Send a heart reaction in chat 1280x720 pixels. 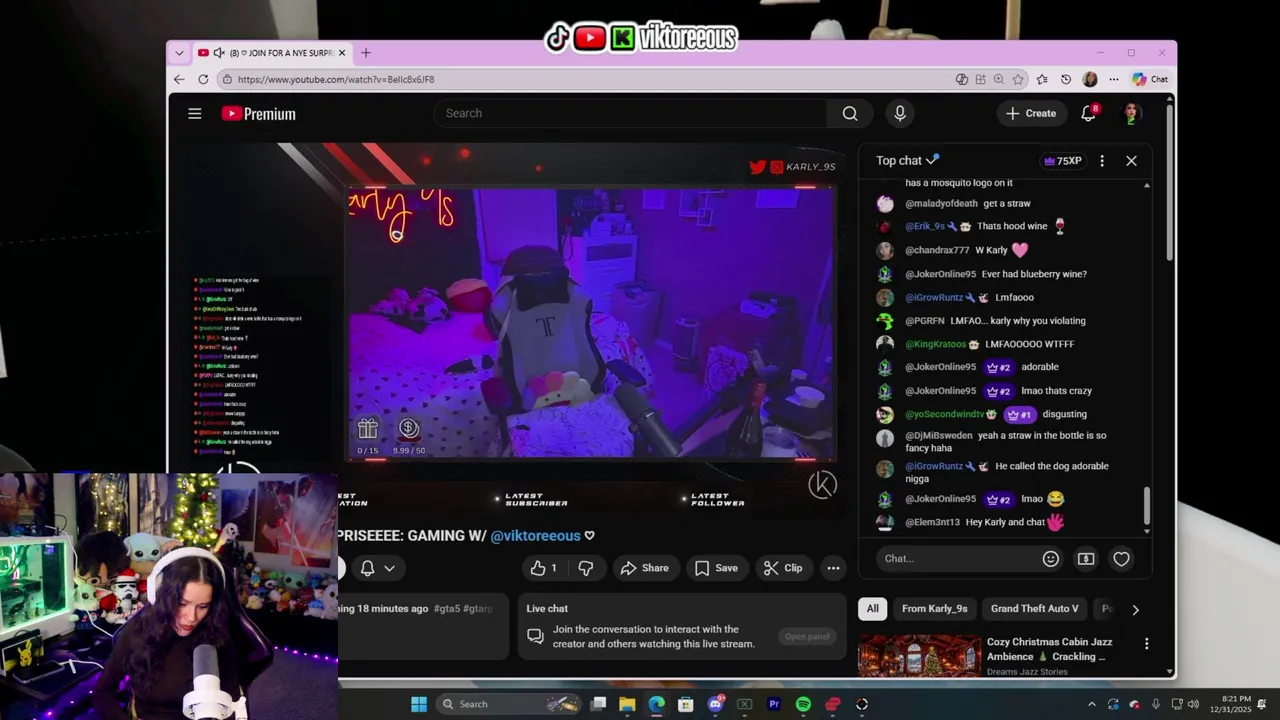[x=1121, y=559]
